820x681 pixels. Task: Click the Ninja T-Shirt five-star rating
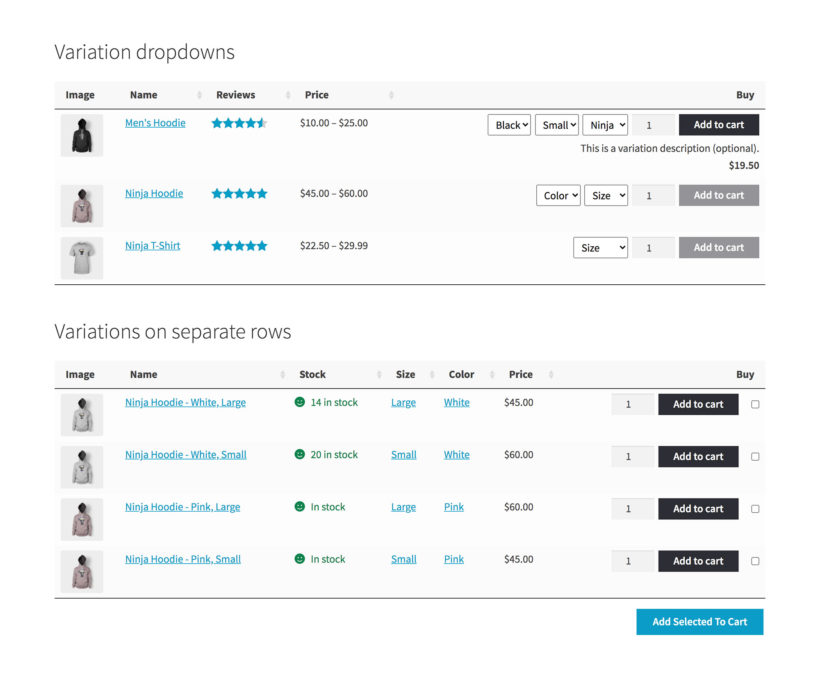click(239, 244)
